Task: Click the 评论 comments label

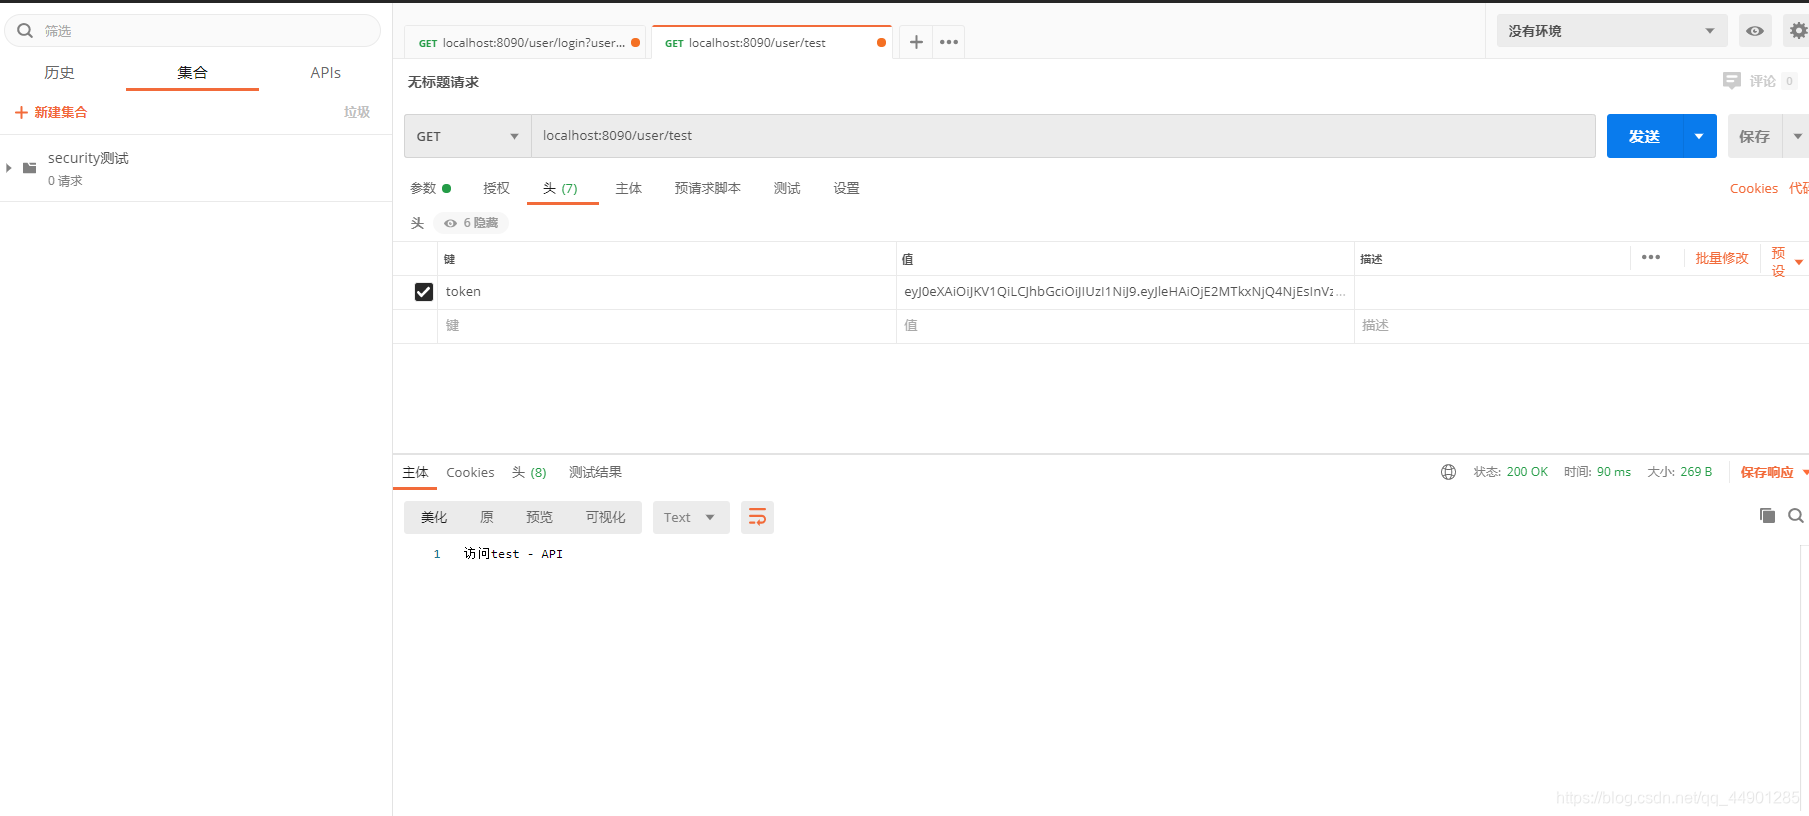Action: click(x=1762, y=81)
